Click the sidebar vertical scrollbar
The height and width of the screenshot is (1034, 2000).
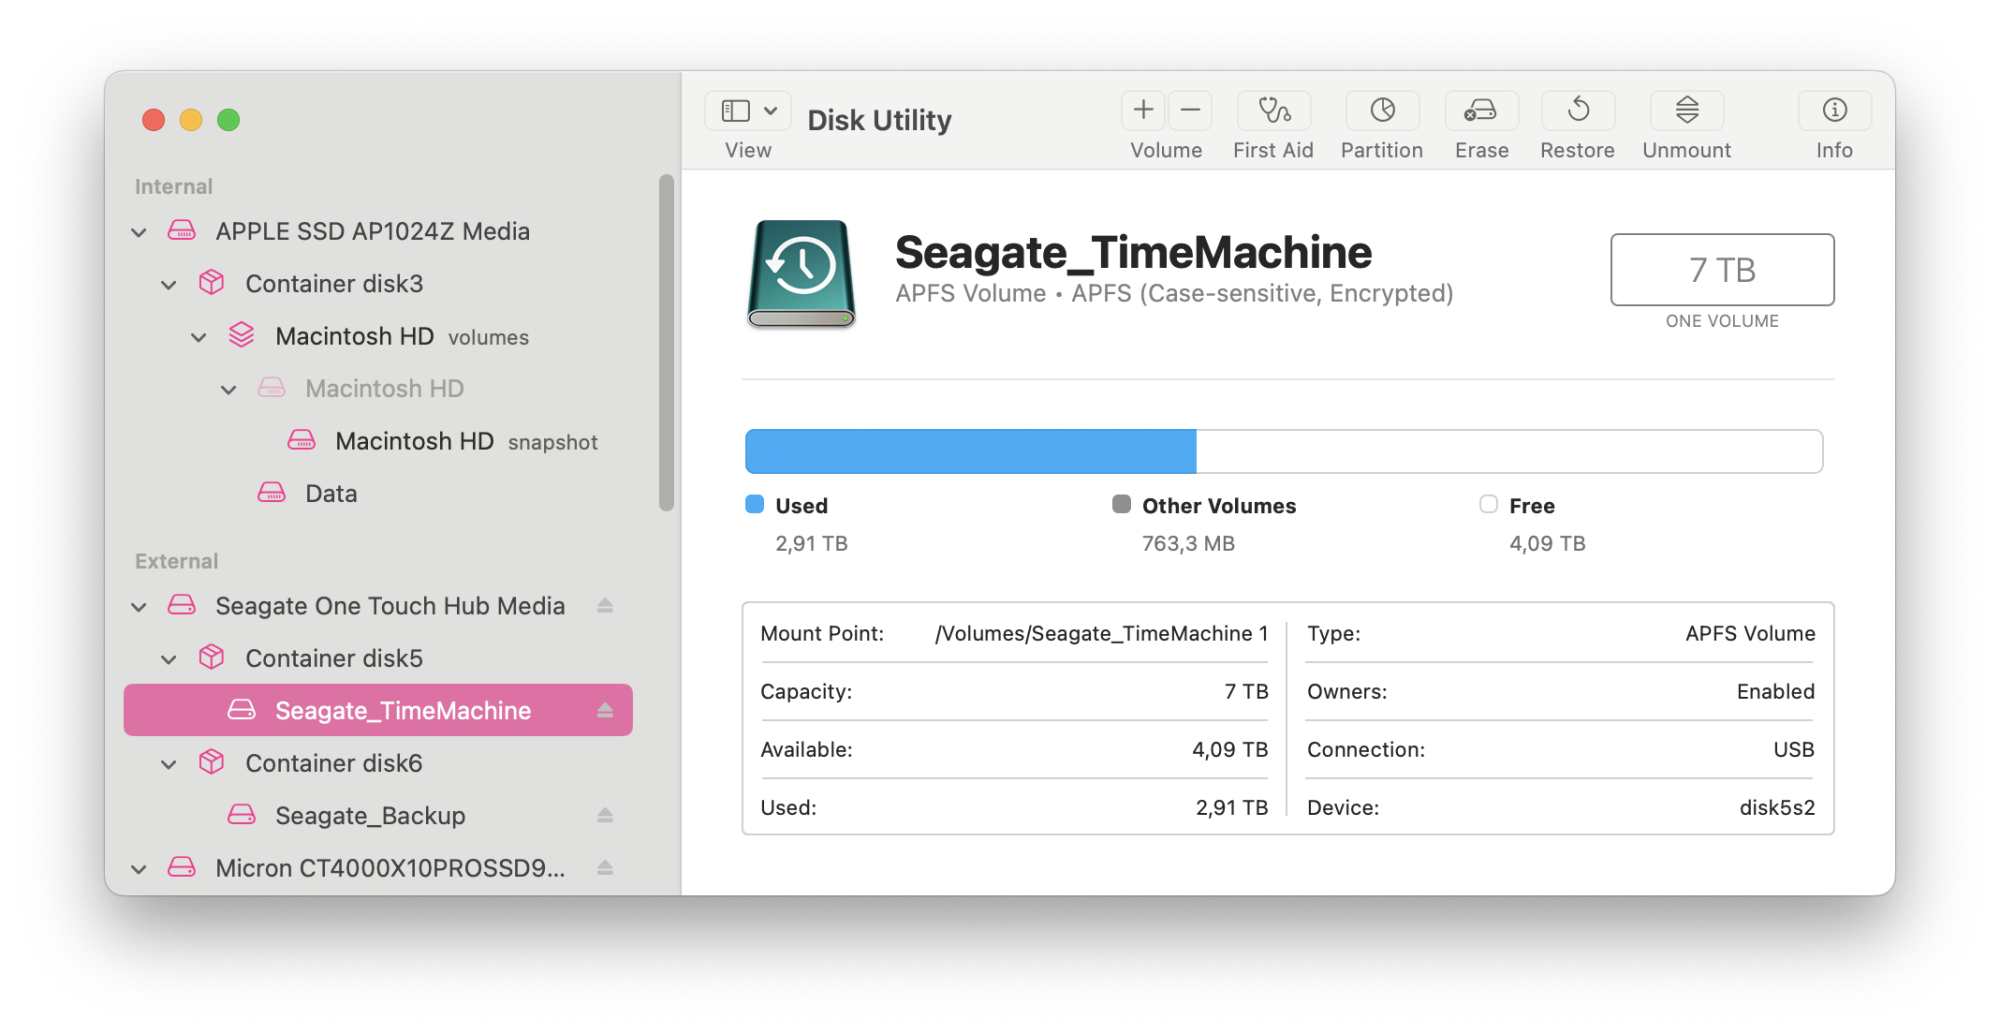click(x=667, y=342)
